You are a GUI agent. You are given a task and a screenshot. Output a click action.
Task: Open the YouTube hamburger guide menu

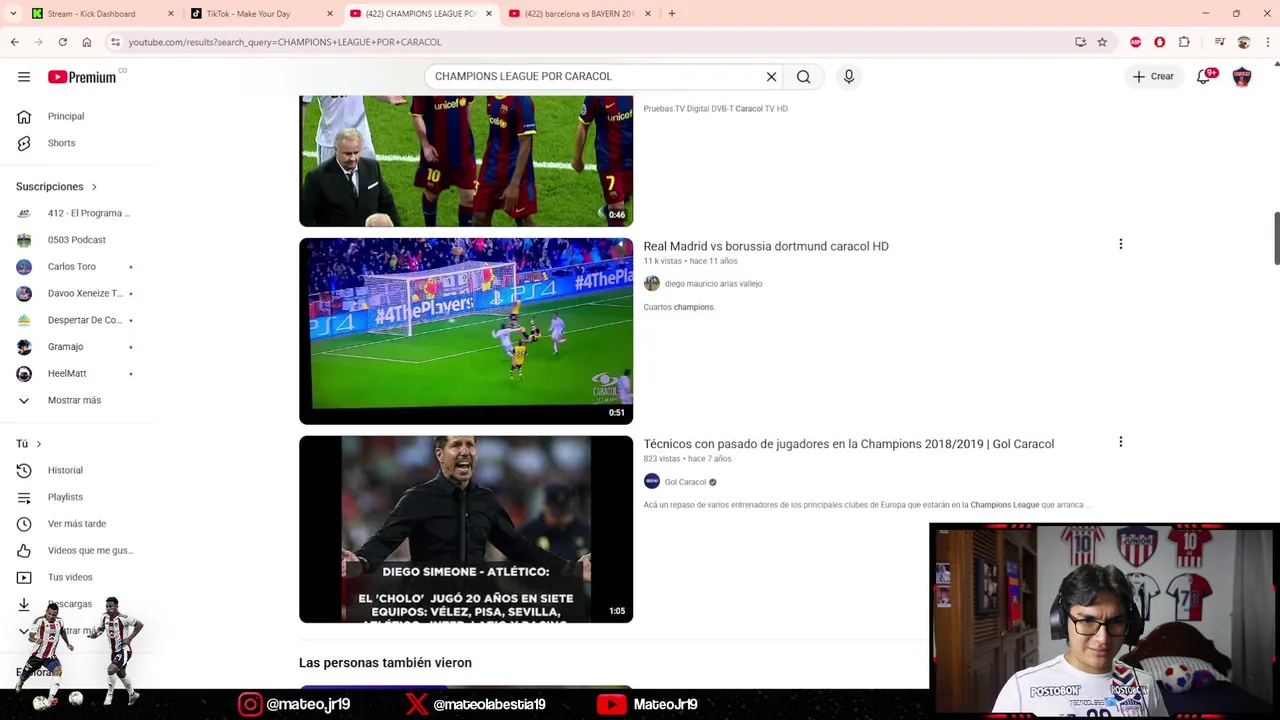click(24, 77)
